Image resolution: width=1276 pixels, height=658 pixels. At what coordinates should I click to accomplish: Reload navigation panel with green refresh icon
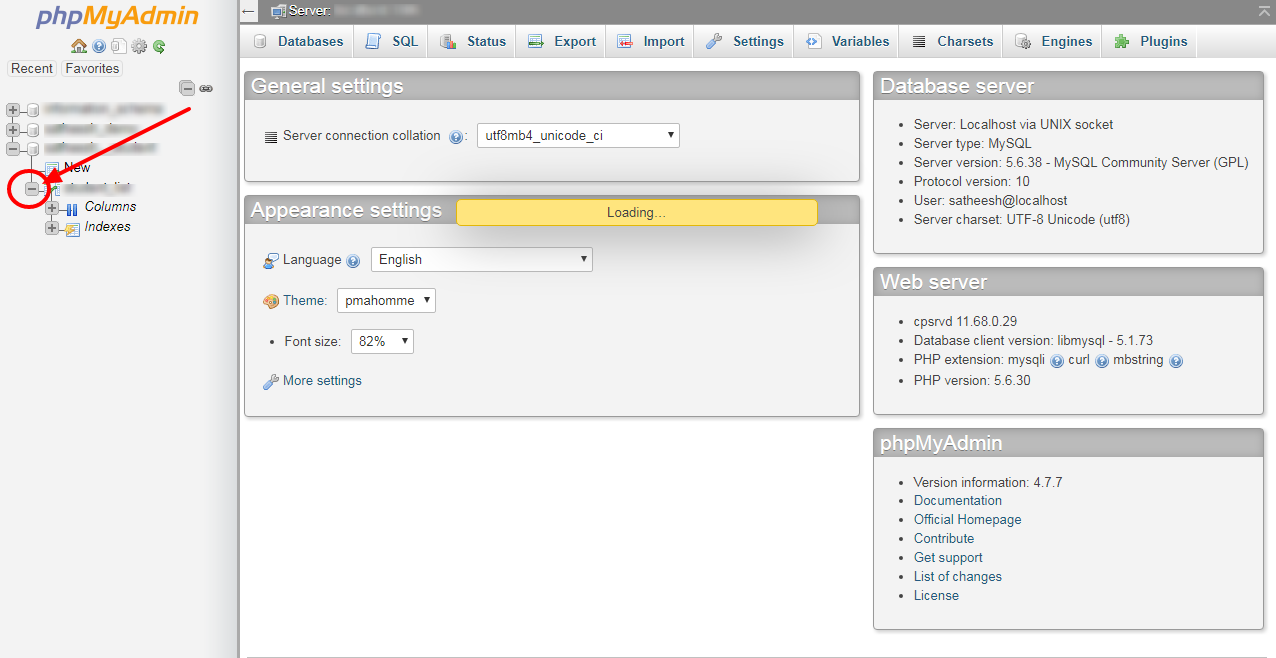point(159,46)
